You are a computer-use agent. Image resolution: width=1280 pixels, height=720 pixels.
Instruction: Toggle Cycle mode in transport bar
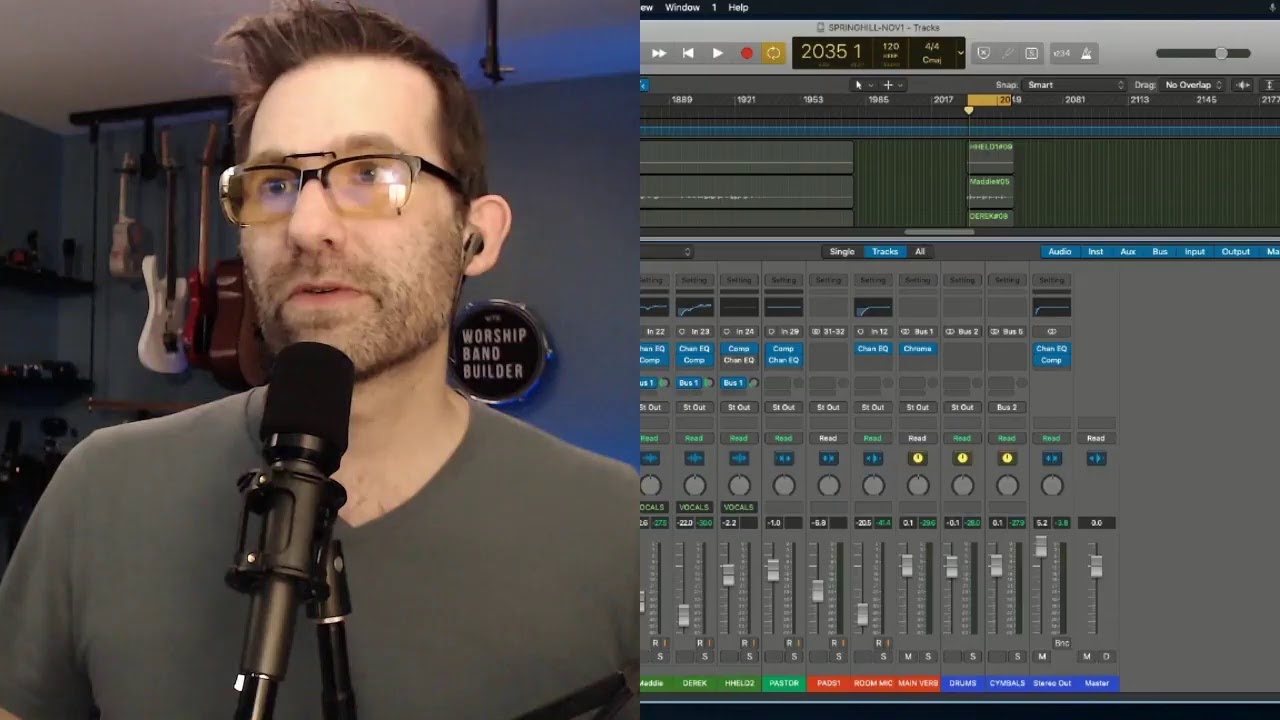click(773, 53)
